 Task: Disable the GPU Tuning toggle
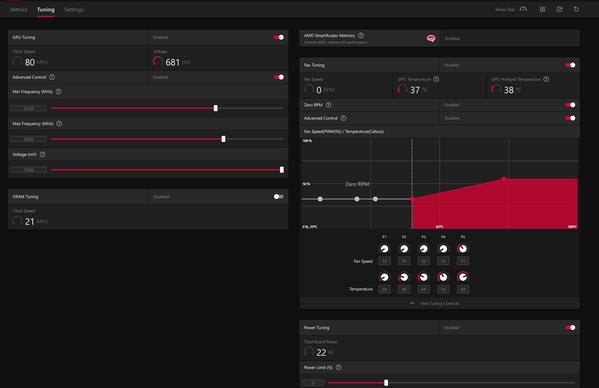(x=279, y=37)
